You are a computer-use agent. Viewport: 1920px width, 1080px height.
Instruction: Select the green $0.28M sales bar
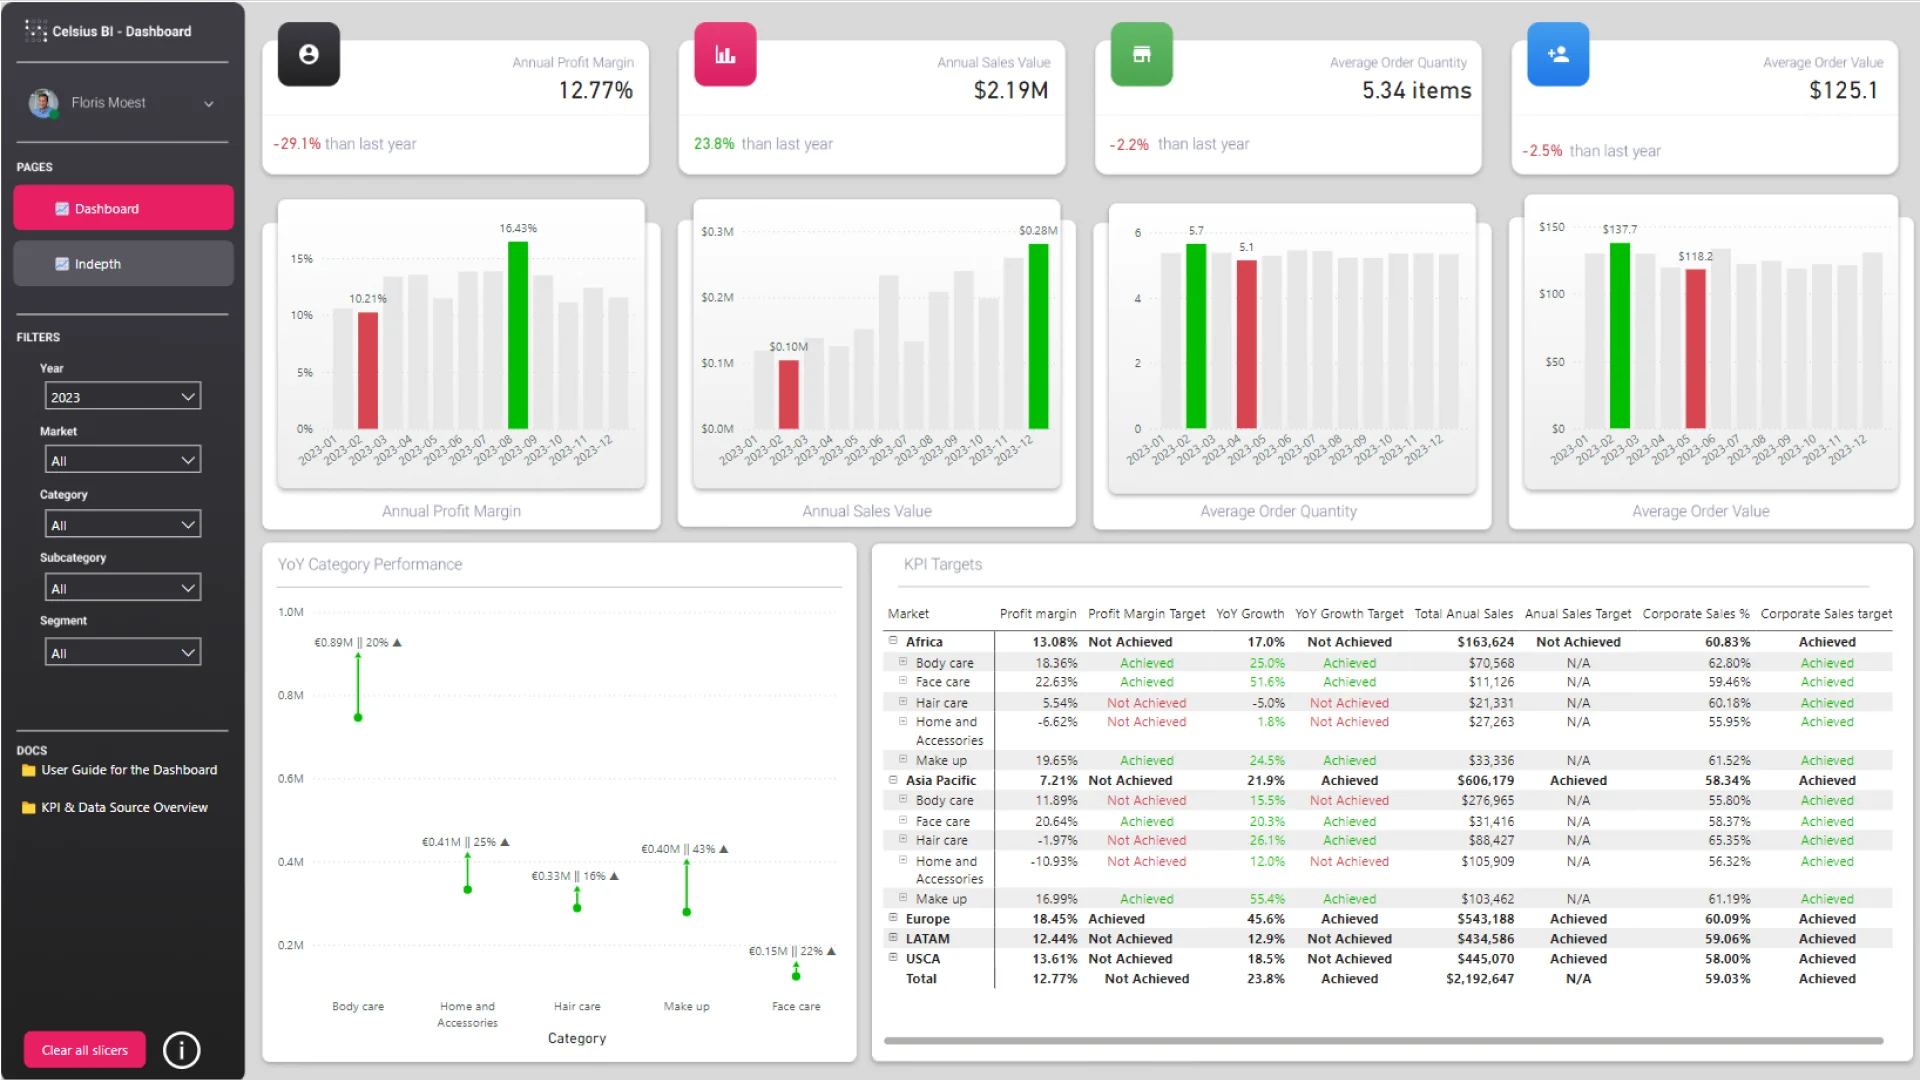[x=1039, y=336]
